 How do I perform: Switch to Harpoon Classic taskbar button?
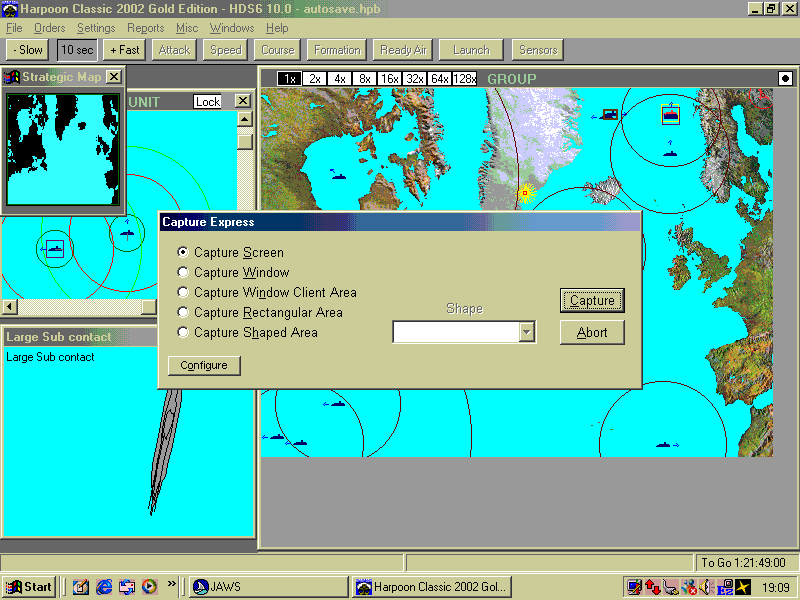(x=431, y=587)
